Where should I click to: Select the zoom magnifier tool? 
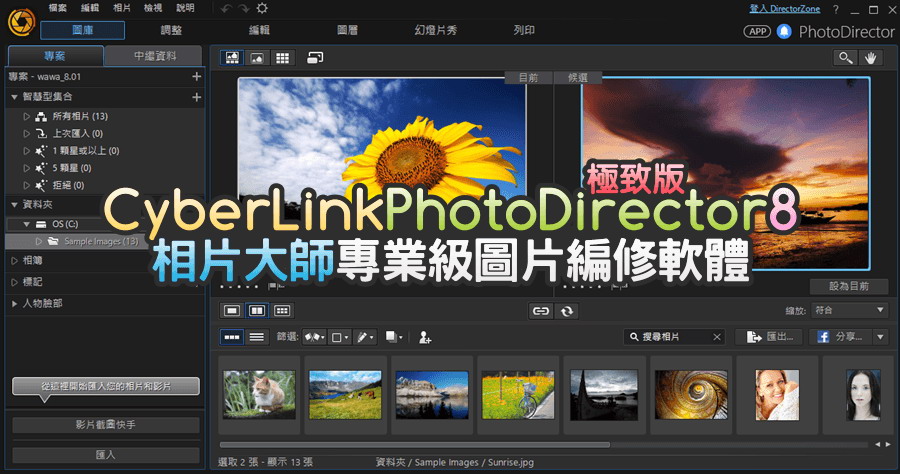[845, 58]
